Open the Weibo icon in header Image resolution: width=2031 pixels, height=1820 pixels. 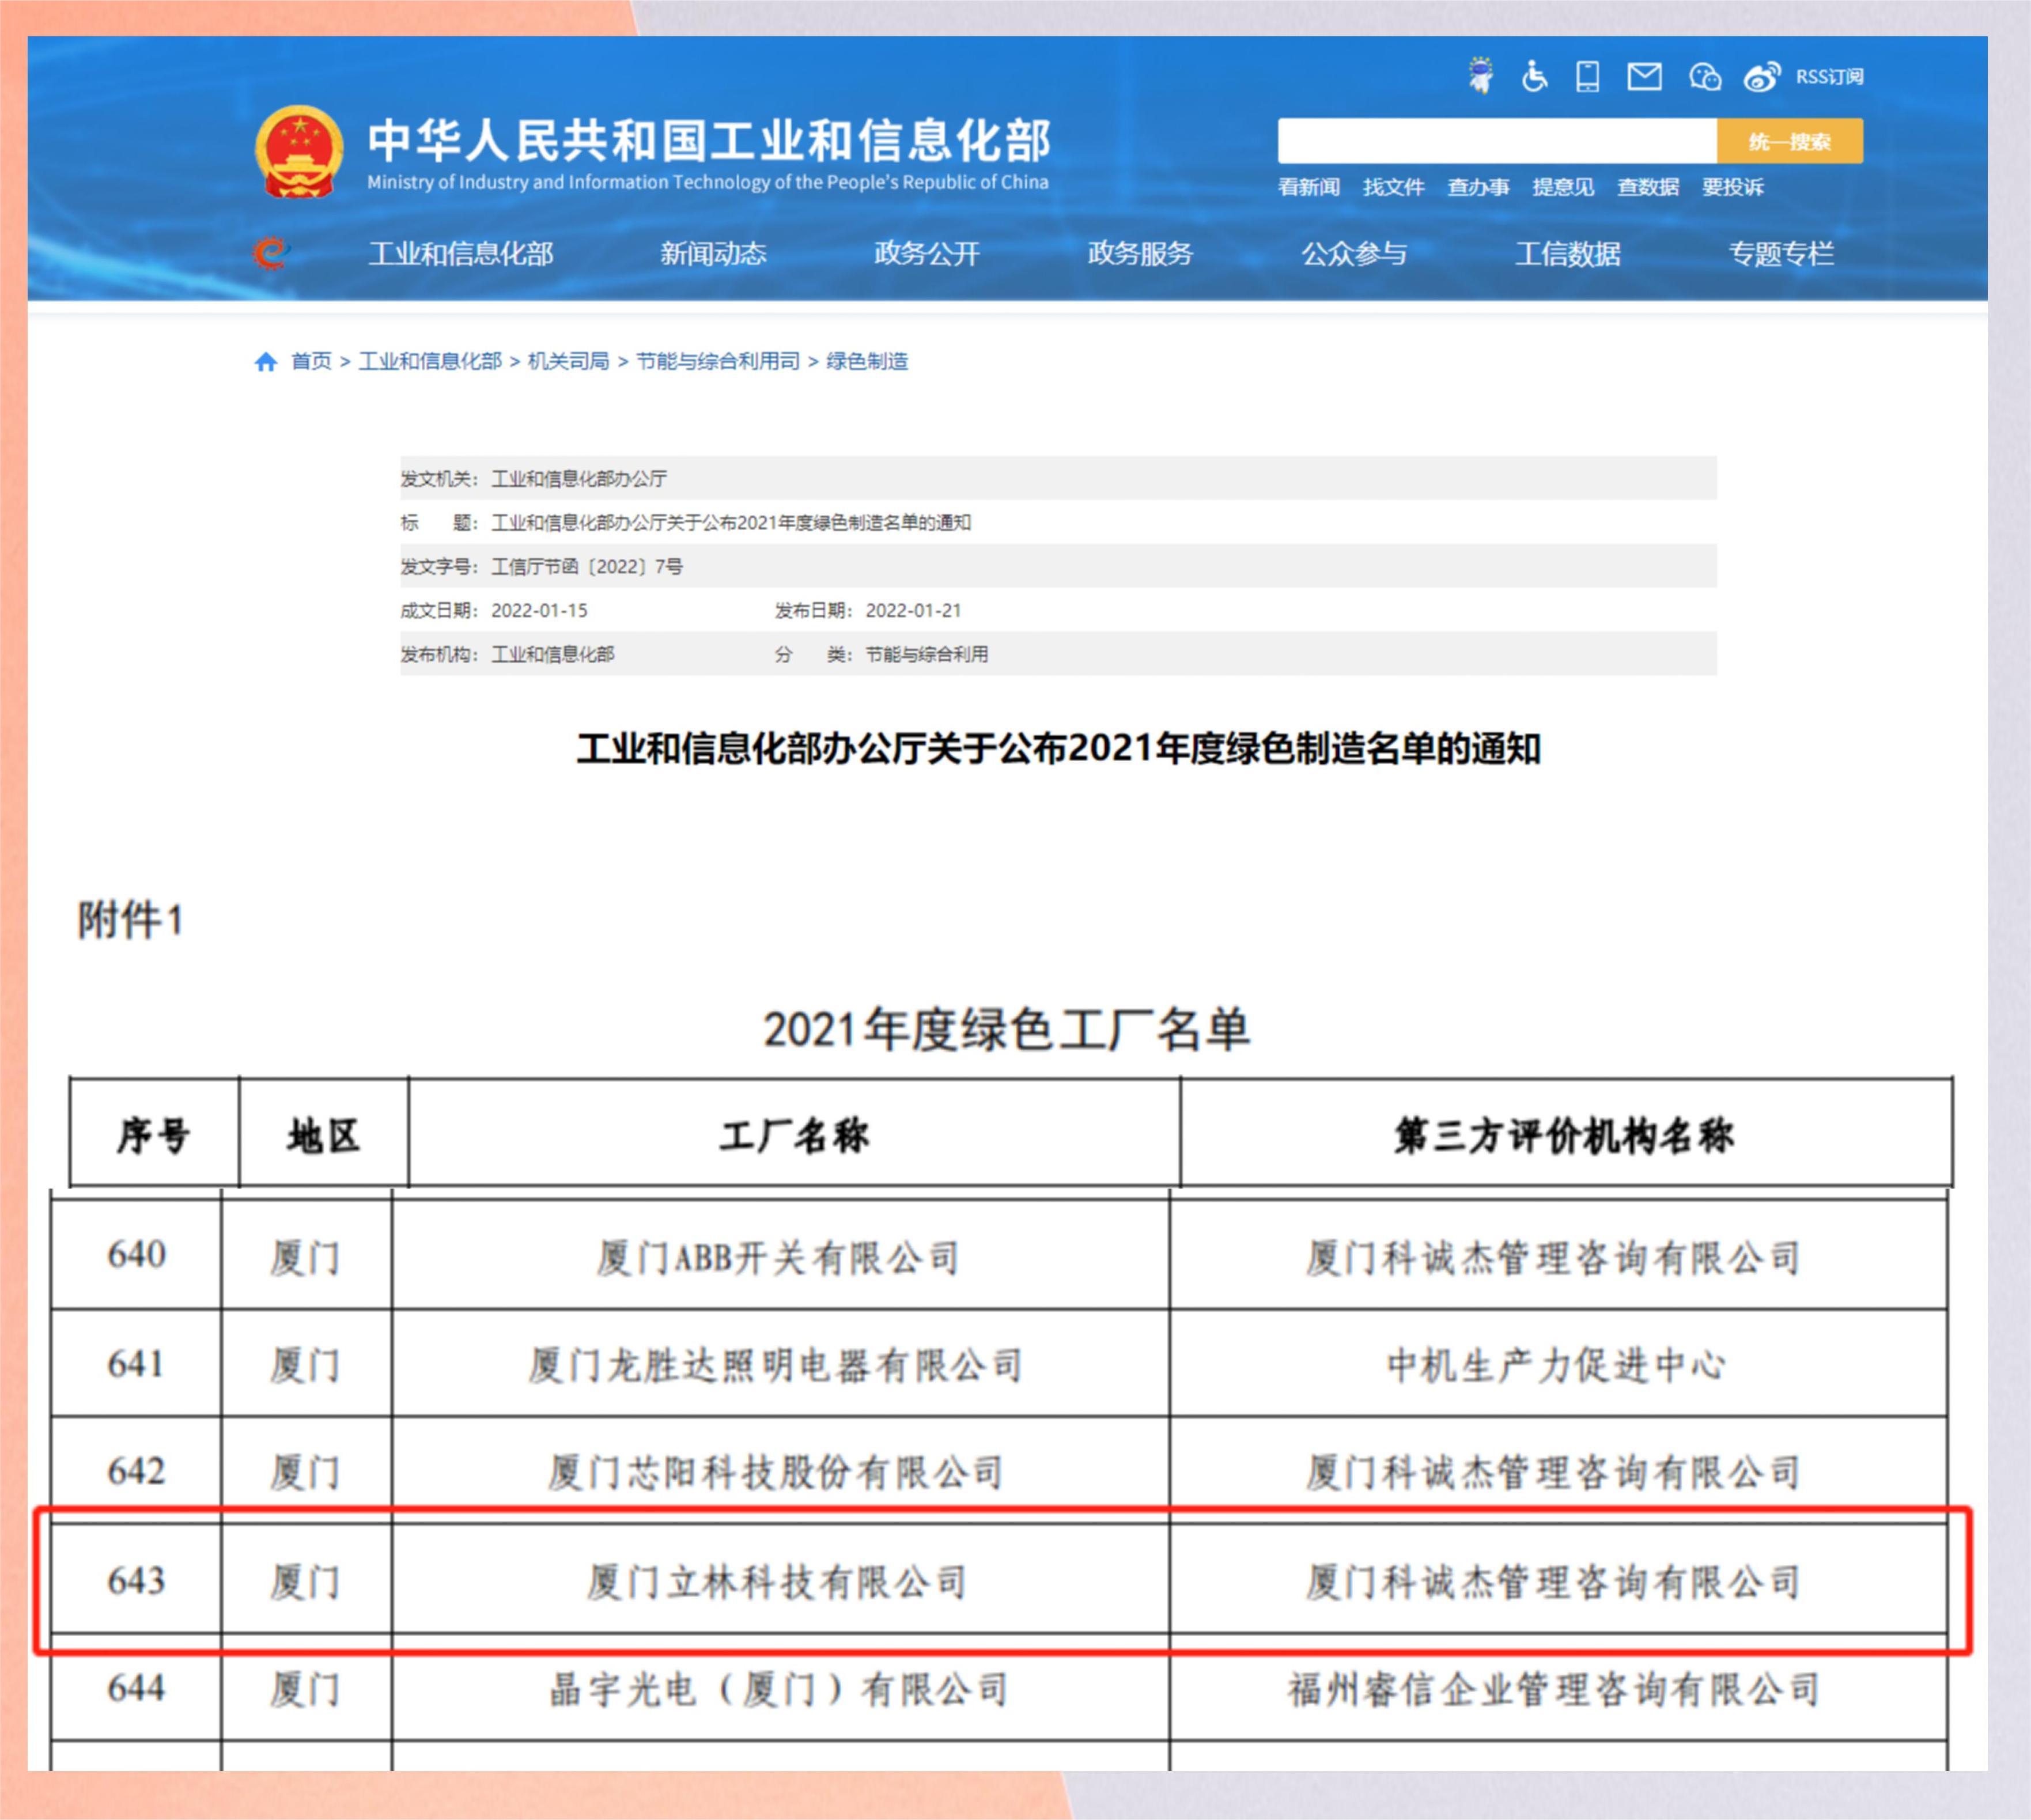tap(1761, 76)
